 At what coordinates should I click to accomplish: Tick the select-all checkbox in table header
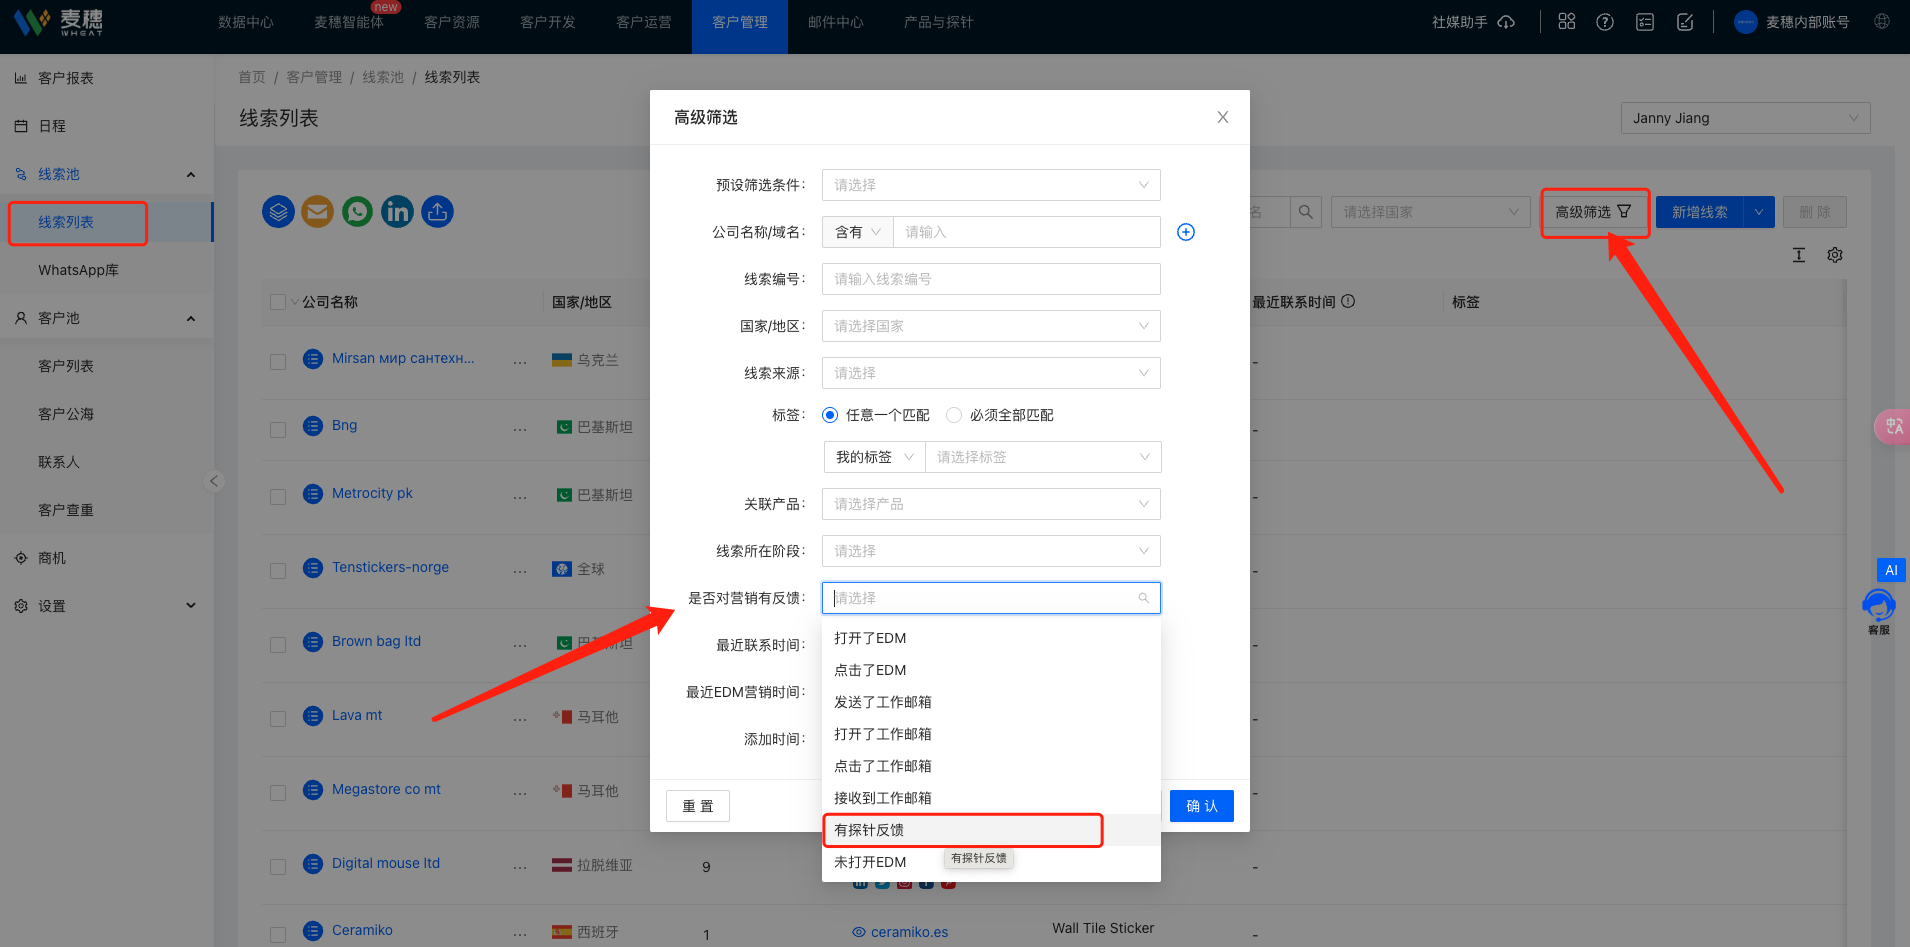point(278,302)
